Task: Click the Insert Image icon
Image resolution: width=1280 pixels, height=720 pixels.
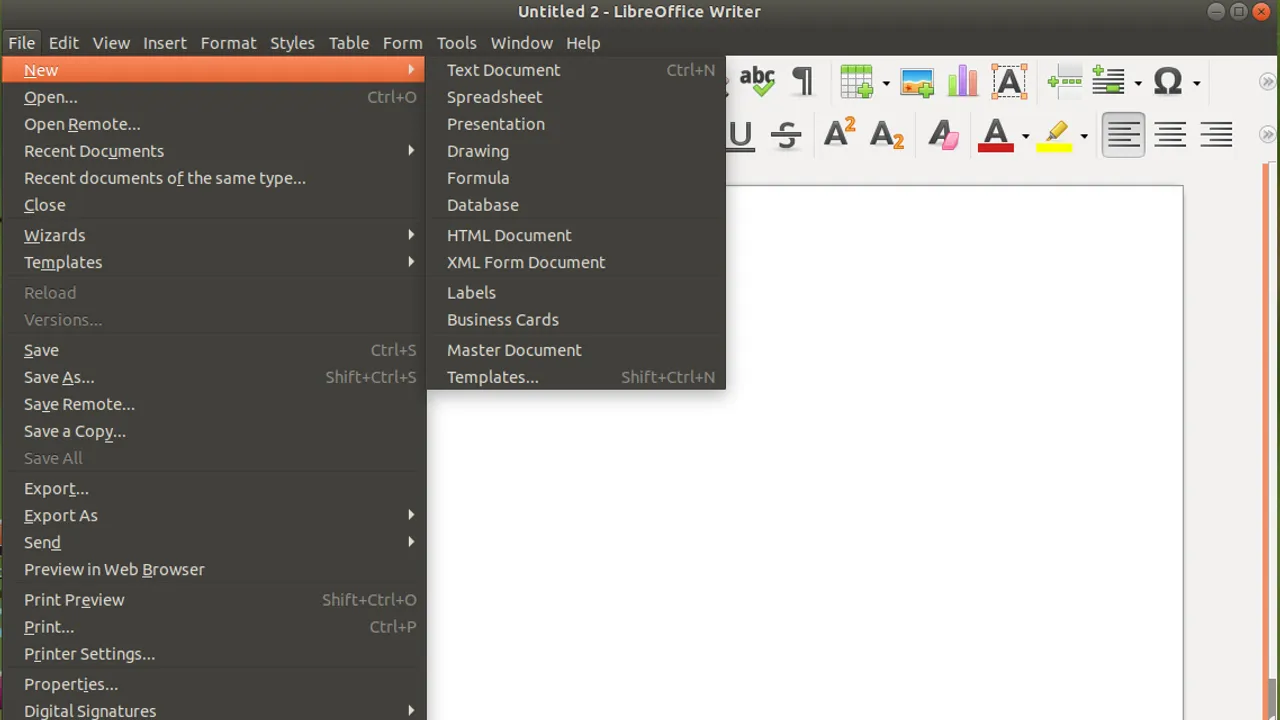Action: tap(916, 82)
